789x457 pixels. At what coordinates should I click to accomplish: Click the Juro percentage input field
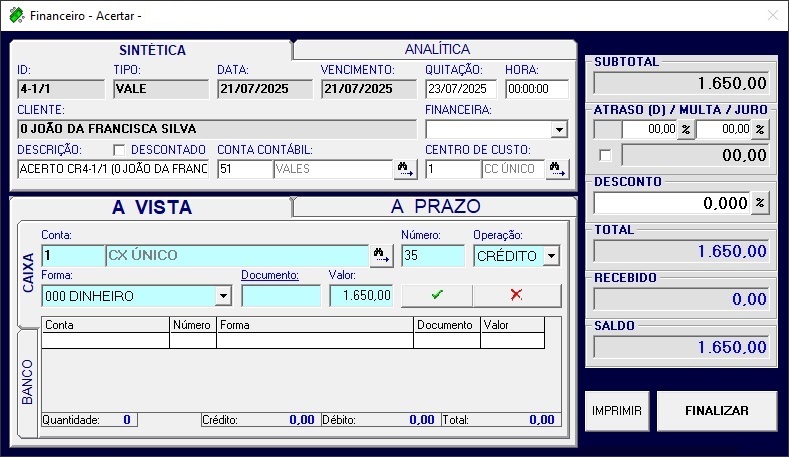[x=724, y=129]
